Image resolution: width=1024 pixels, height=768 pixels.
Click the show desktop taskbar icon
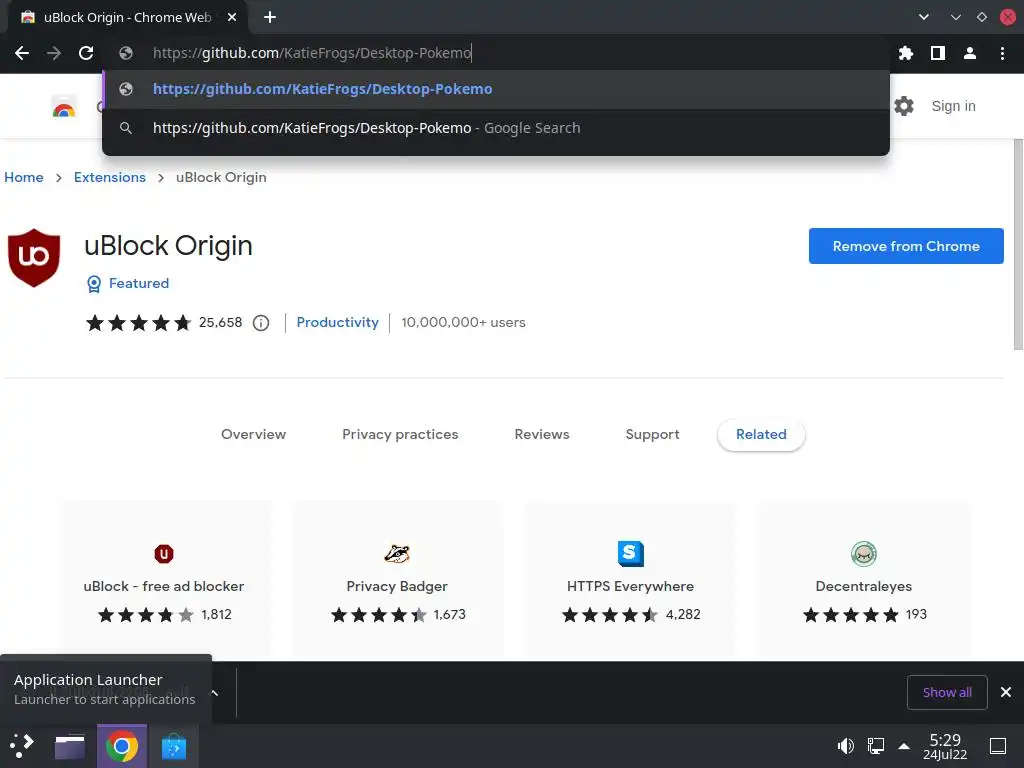(998, 746)
